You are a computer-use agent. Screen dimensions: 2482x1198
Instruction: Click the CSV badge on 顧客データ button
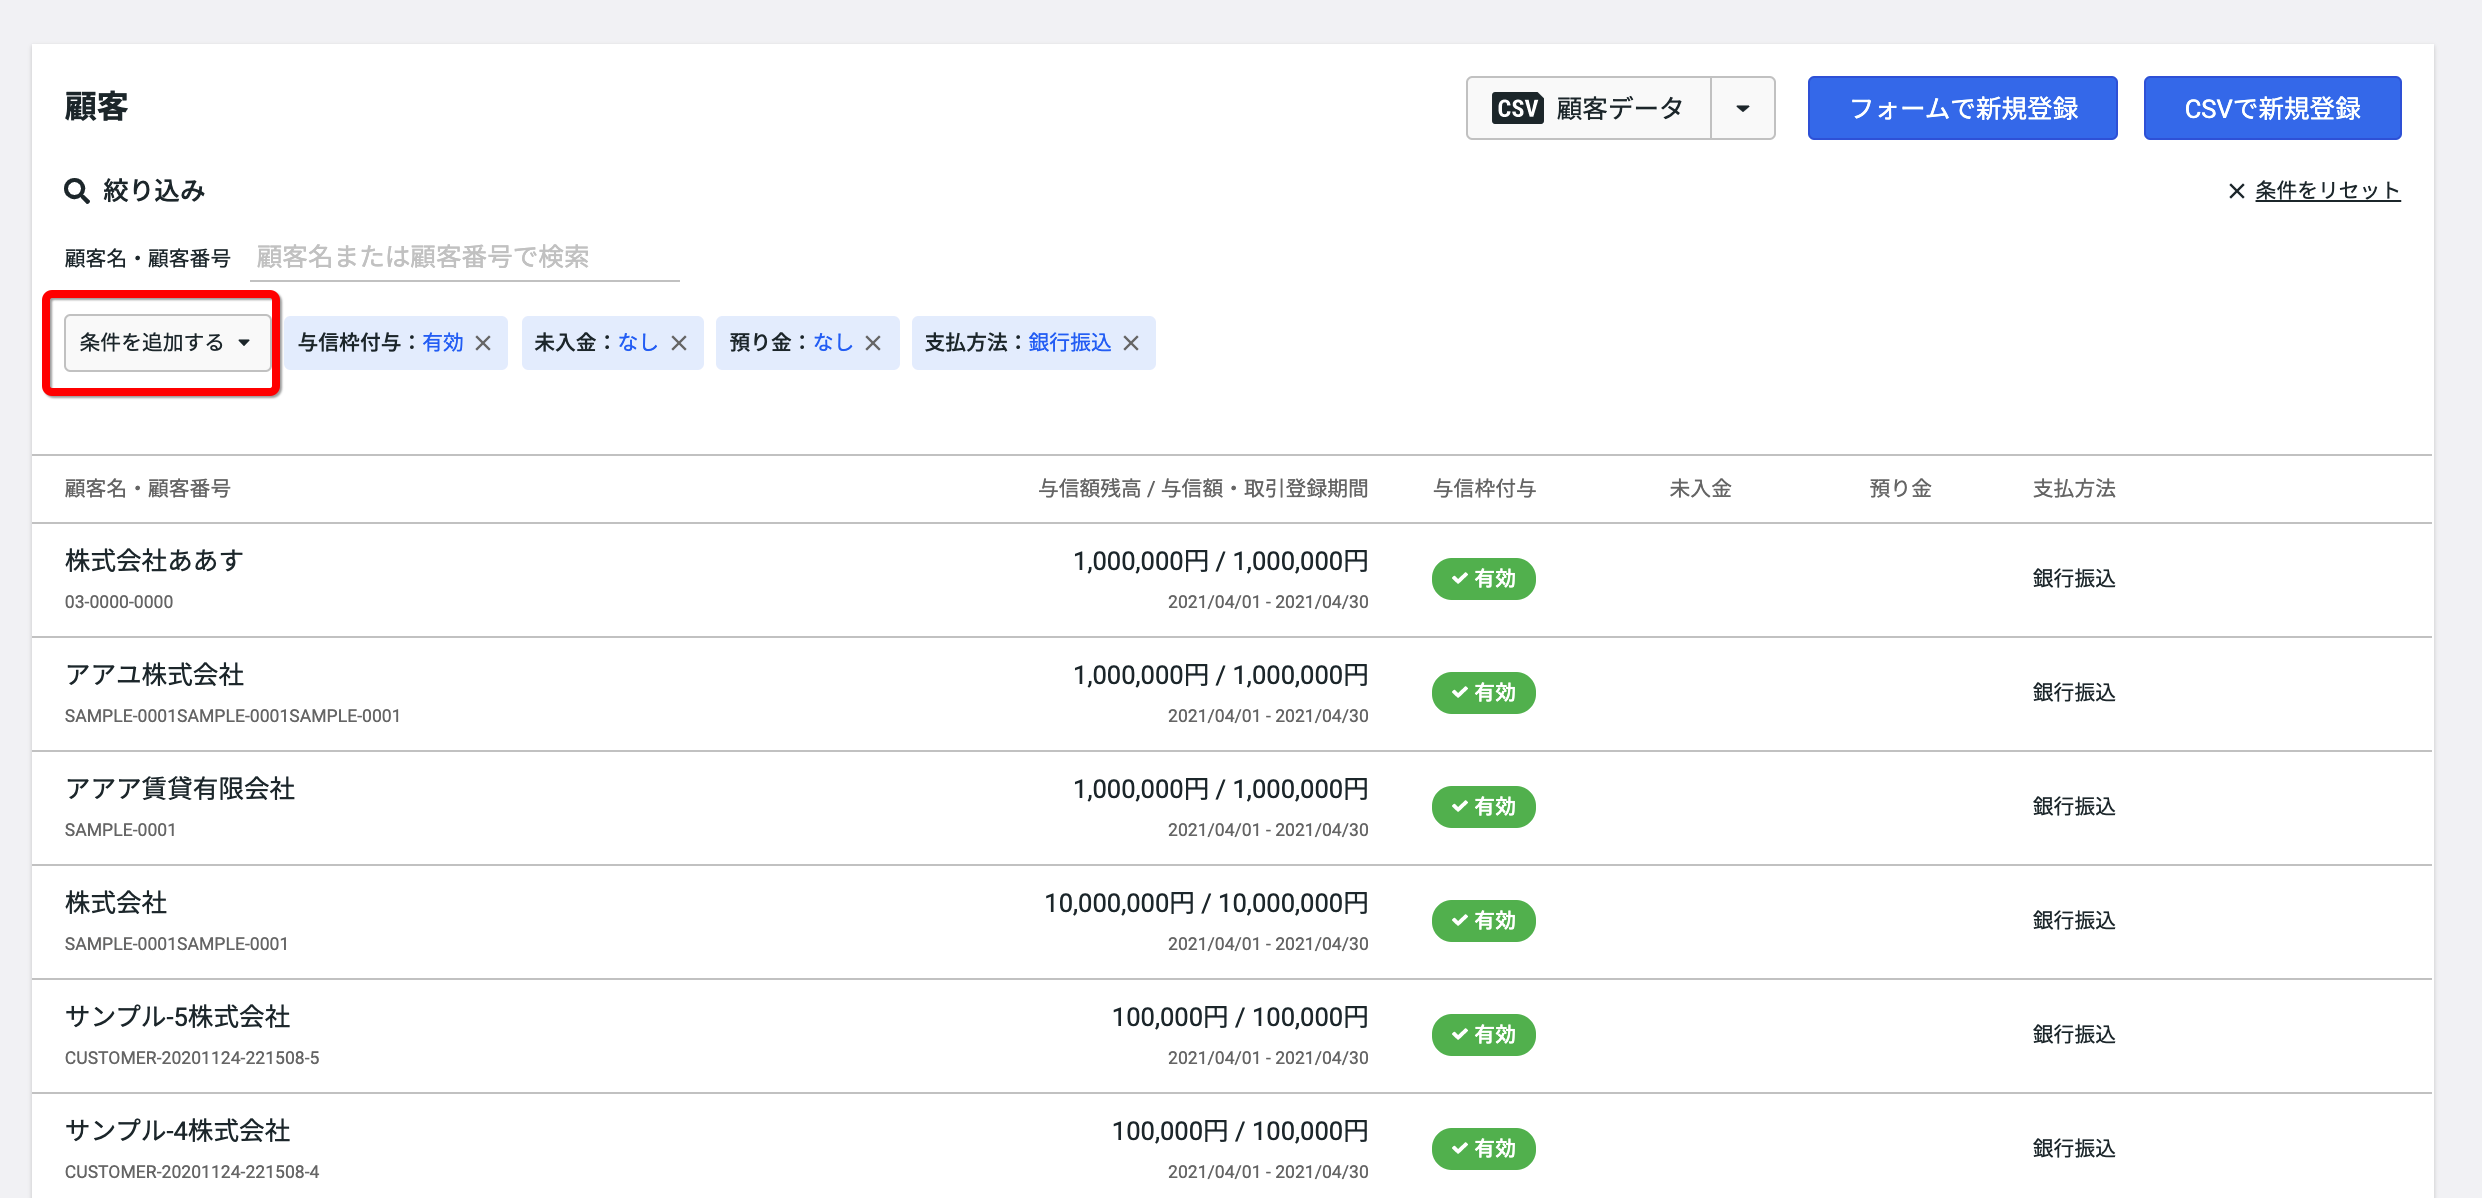pyautogui.click(x=1517, y=108)
